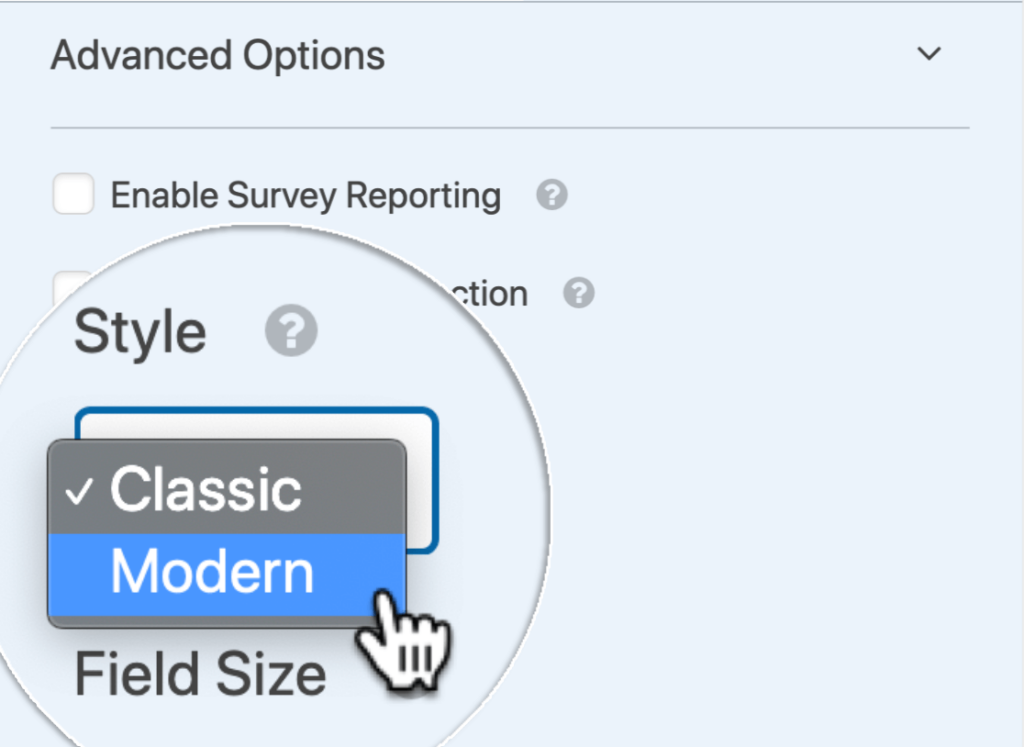This screenshot has height=747, width=1024.
Task: Select the checkmark beside the Classic option
Action: tap(82, 491)
